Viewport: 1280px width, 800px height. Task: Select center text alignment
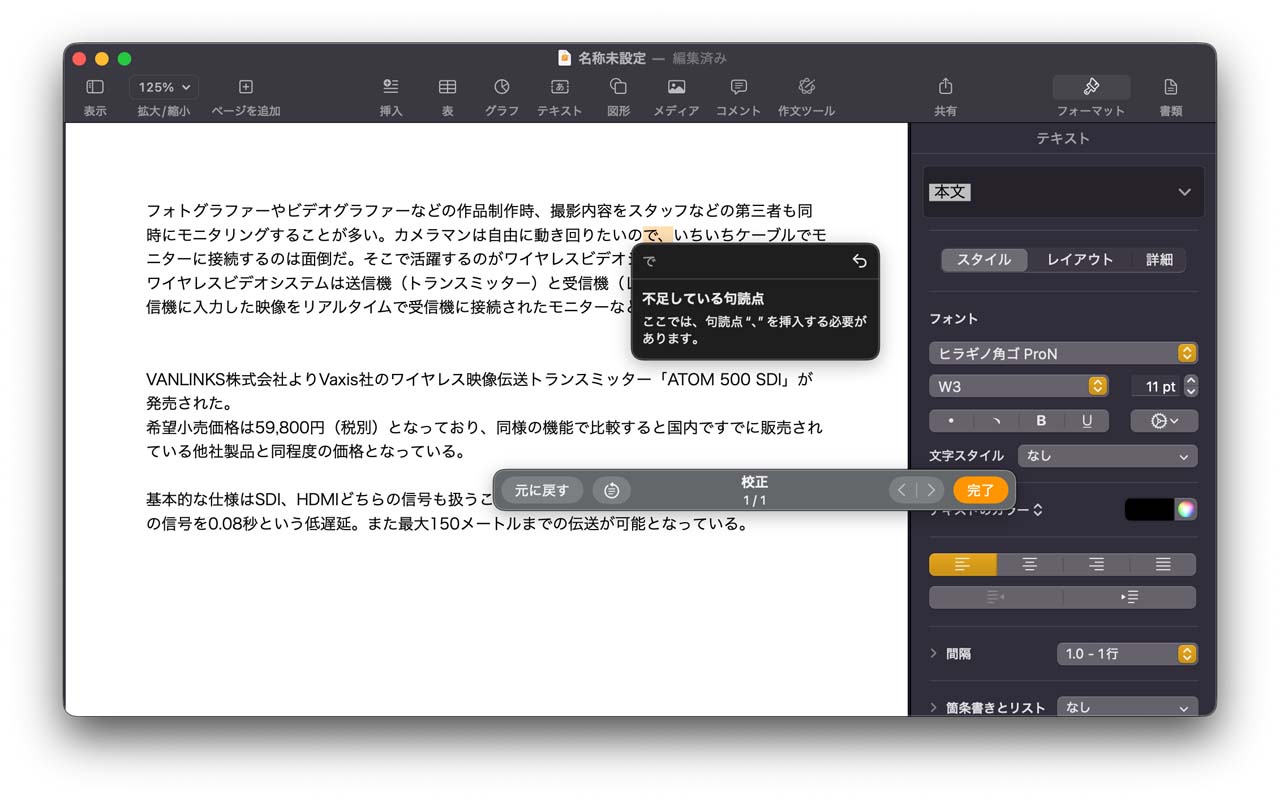pos(1029,564)
